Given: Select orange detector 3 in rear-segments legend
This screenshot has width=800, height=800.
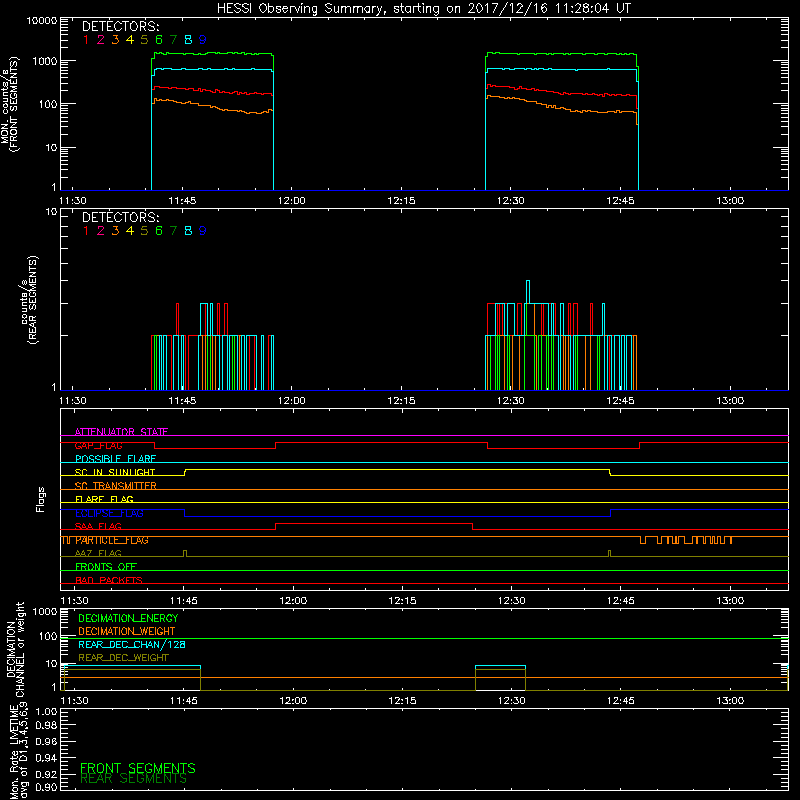Looking at the screenshot, I should click(115, 231).
